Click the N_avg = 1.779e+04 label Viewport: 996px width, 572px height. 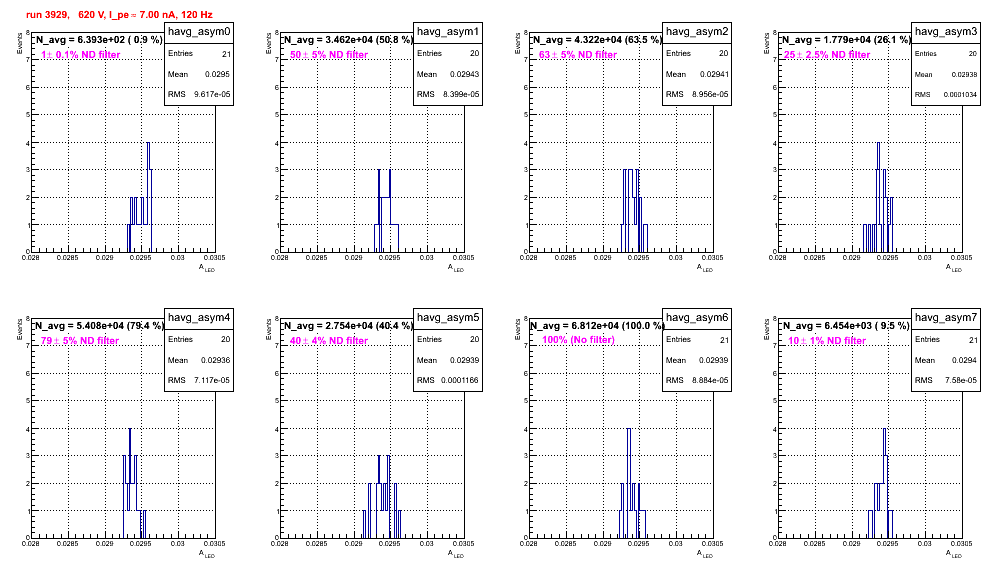846,39
